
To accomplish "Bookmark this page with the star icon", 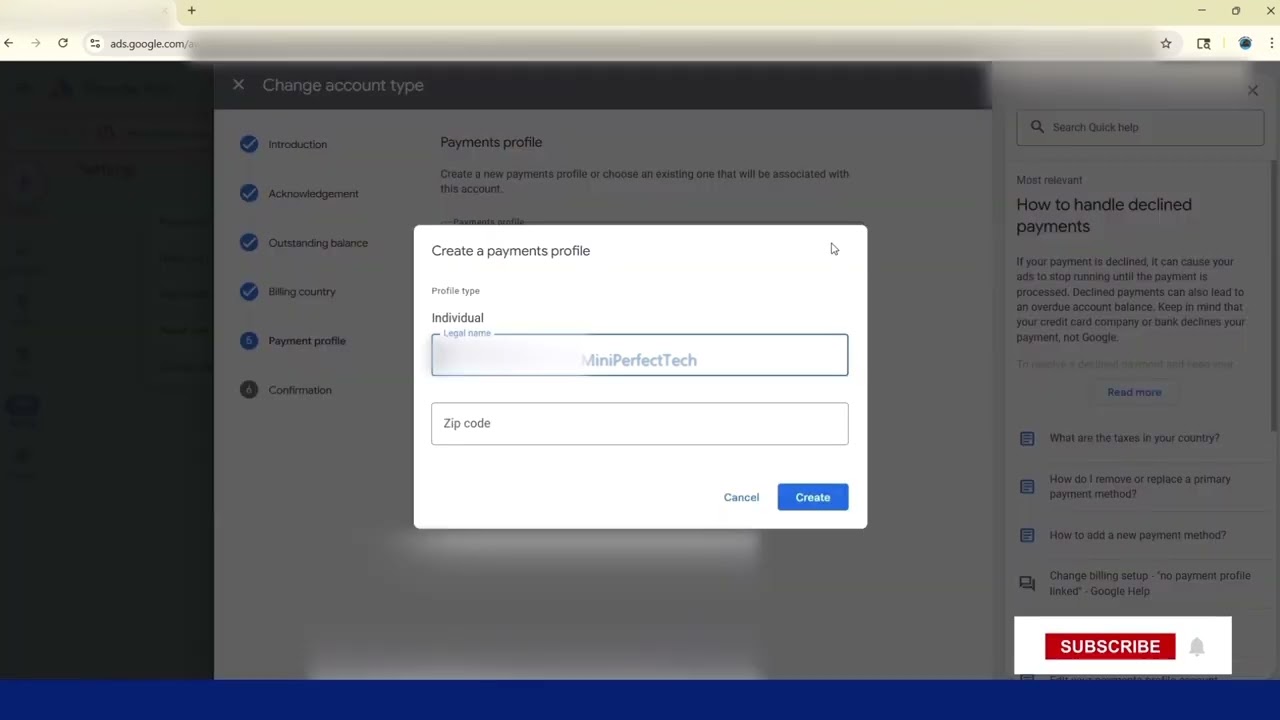I will pos(1166,43).
